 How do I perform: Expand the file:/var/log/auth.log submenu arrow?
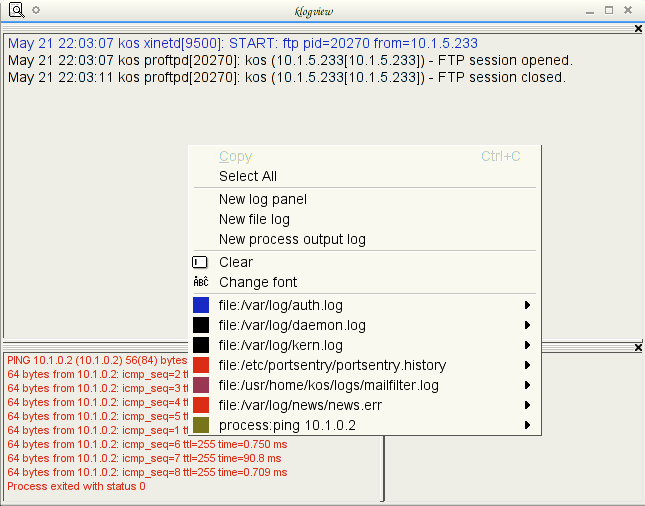click(527, 305)
